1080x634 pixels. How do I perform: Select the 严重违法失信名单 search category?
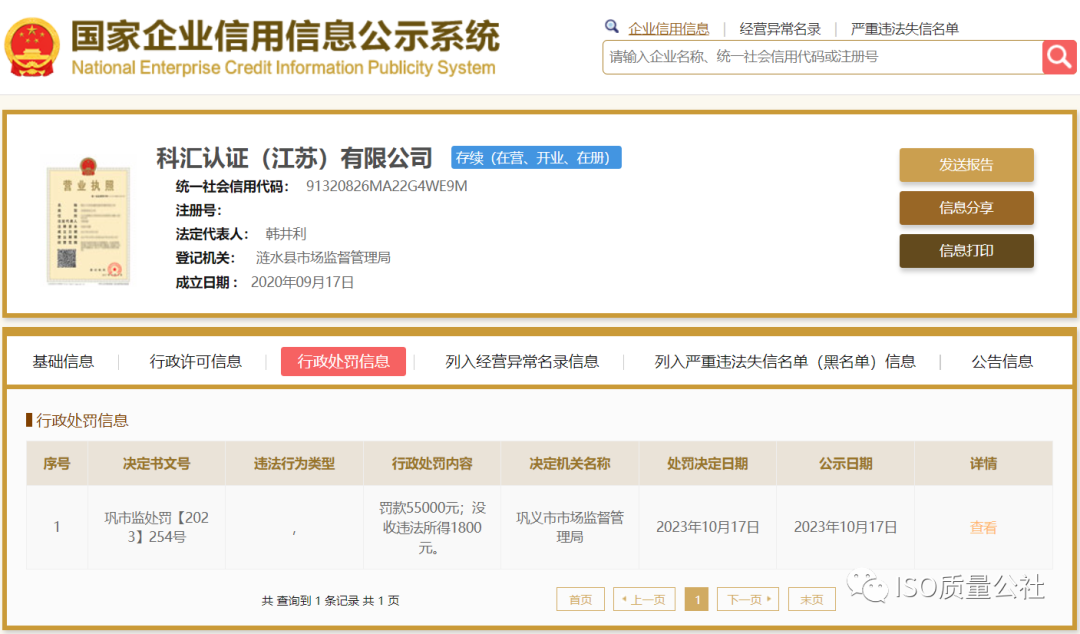pyautogui.click(x=904, y=29)
